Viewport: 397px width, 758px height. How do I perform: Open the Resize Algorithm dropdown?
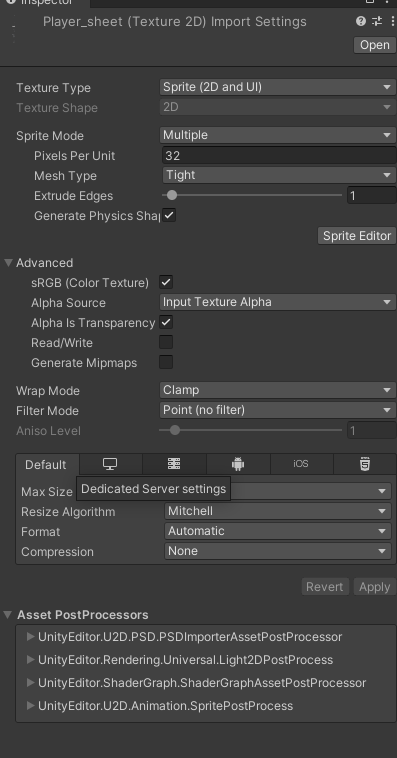(278, 511)
